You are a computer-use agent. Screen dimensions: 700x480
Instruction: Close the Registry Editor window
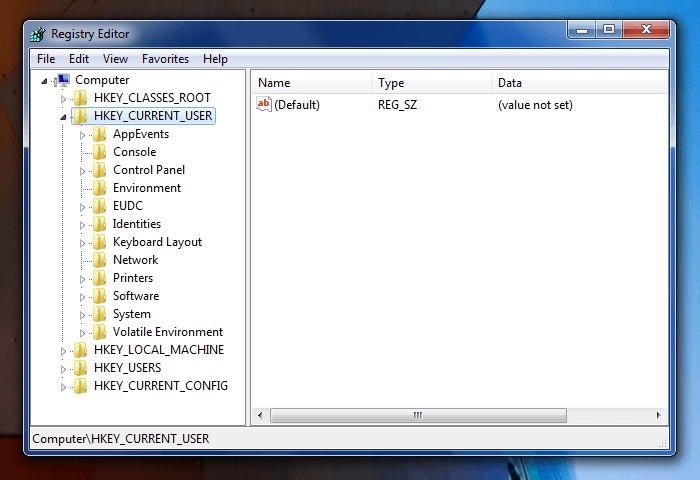pyautogui.click(x=646, y=30)
